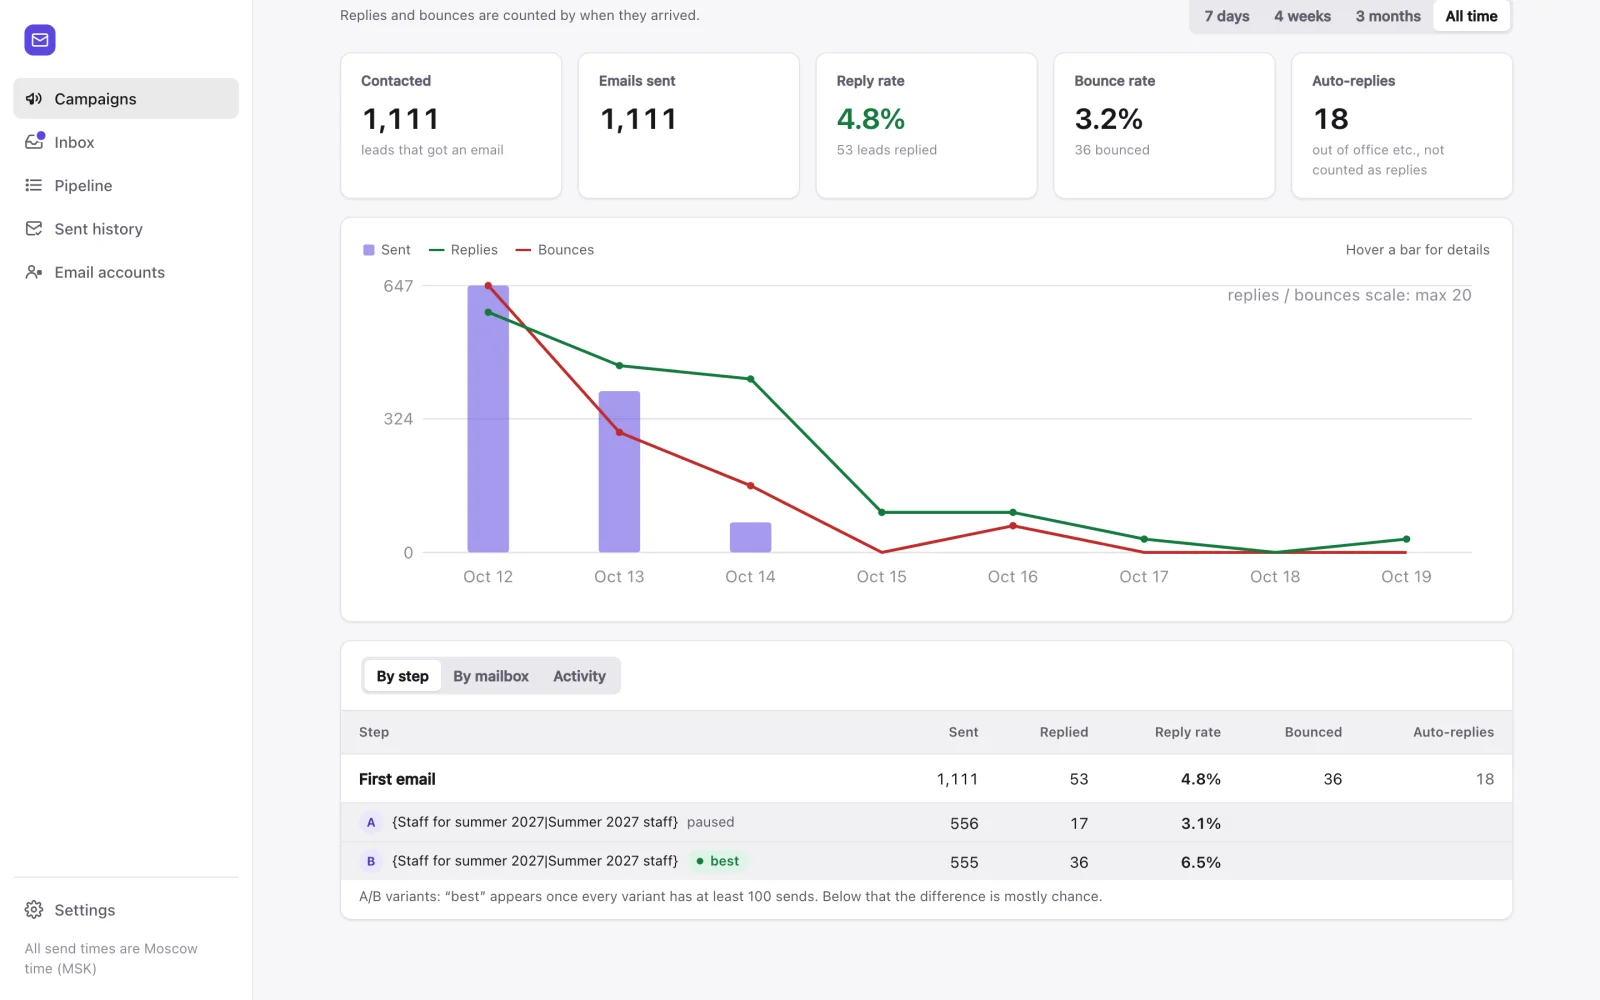1600x1000 pixels.
Task: Select the 7 days range
Action: [1227, 16]
